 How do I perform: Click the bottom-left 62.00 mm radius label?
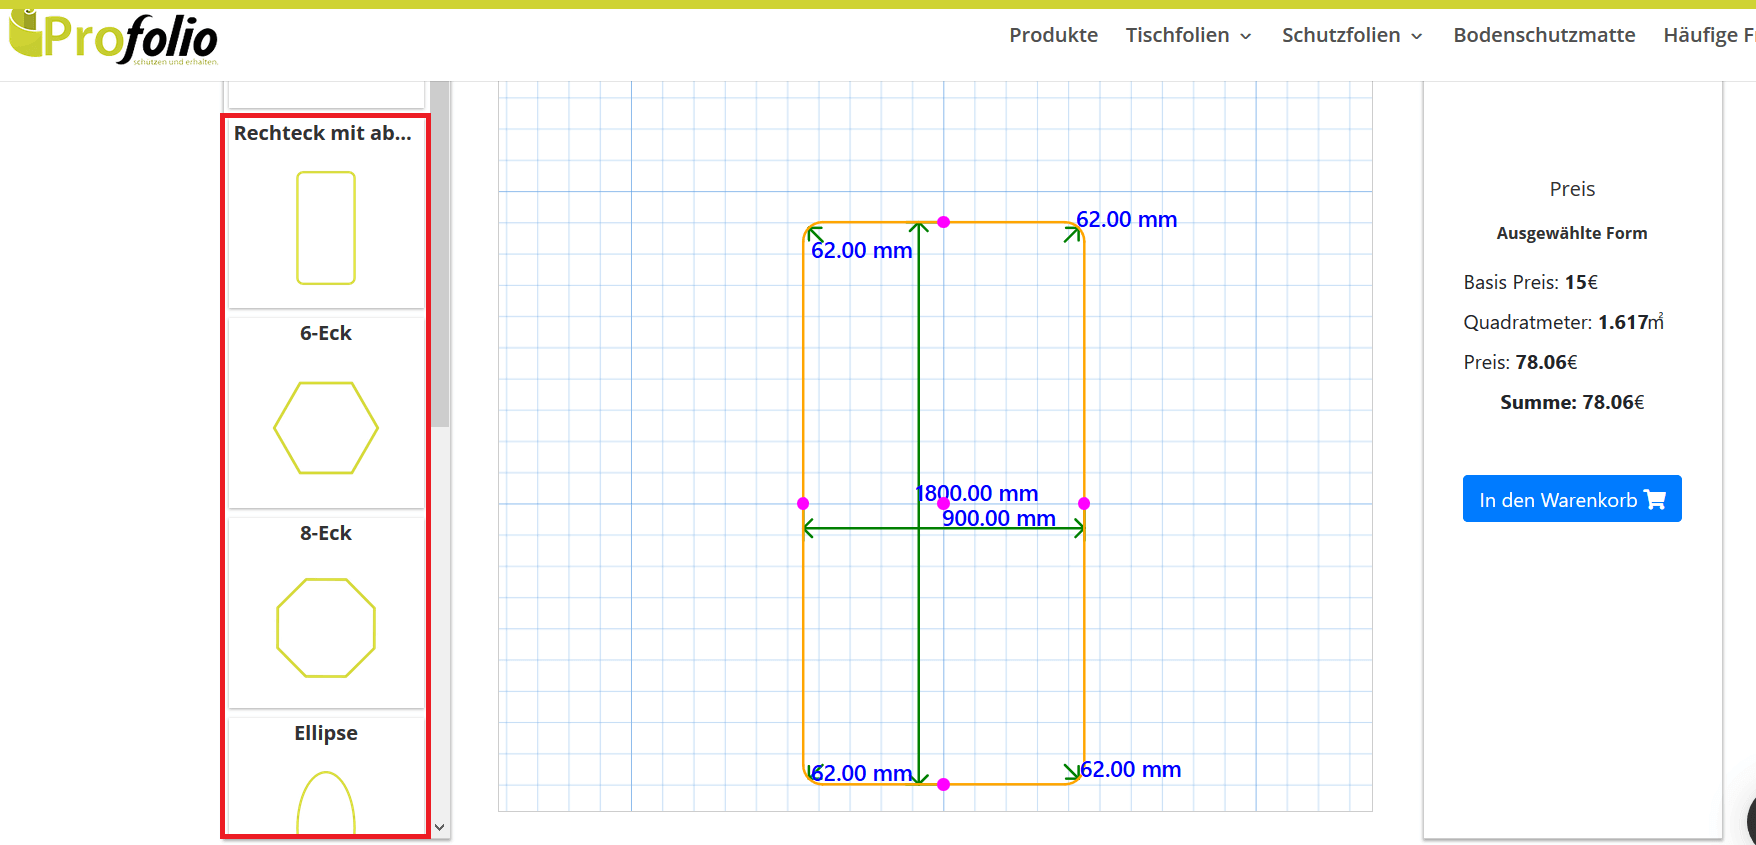click(862, 773)
